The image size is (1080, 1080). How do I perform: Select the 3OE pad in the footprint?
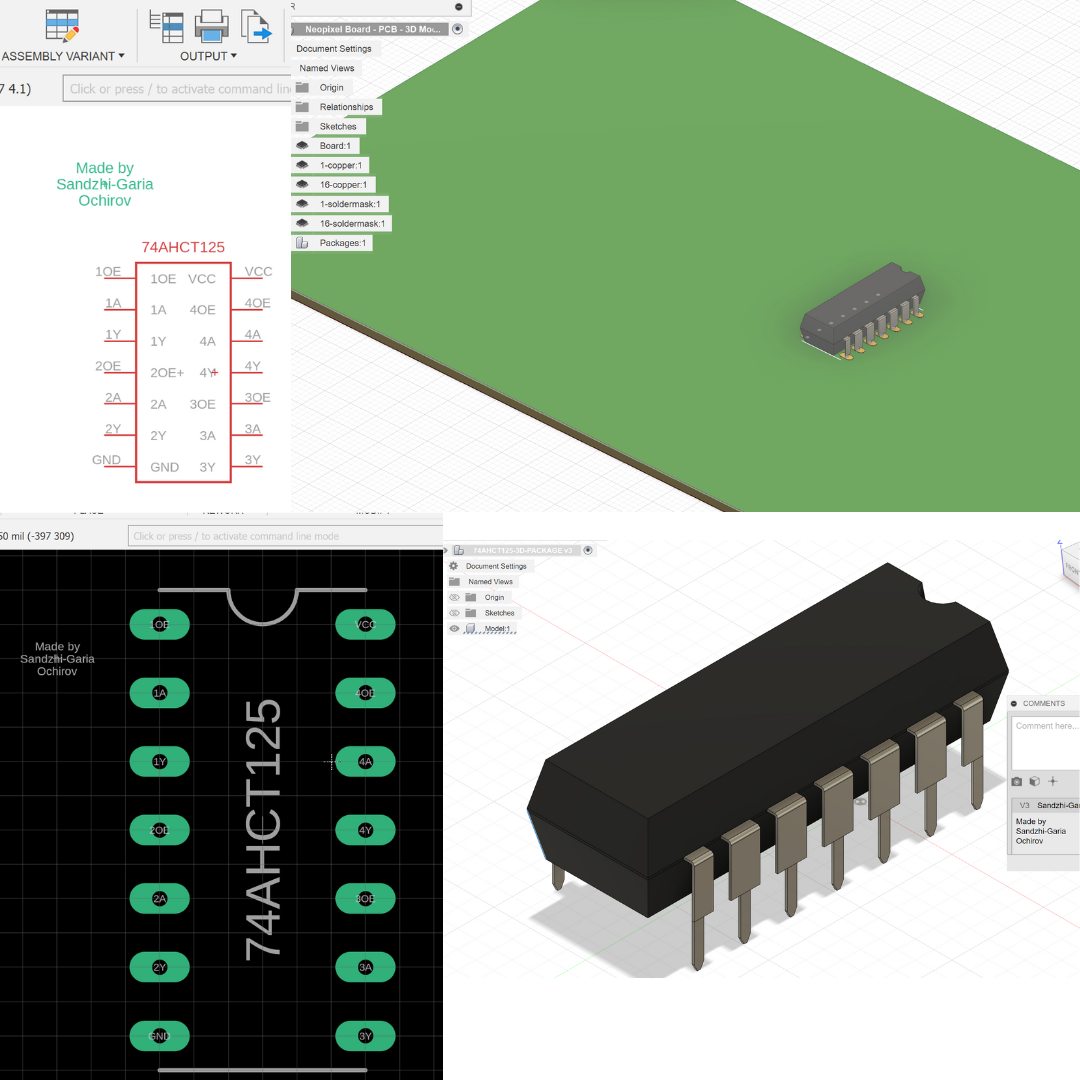365,899
